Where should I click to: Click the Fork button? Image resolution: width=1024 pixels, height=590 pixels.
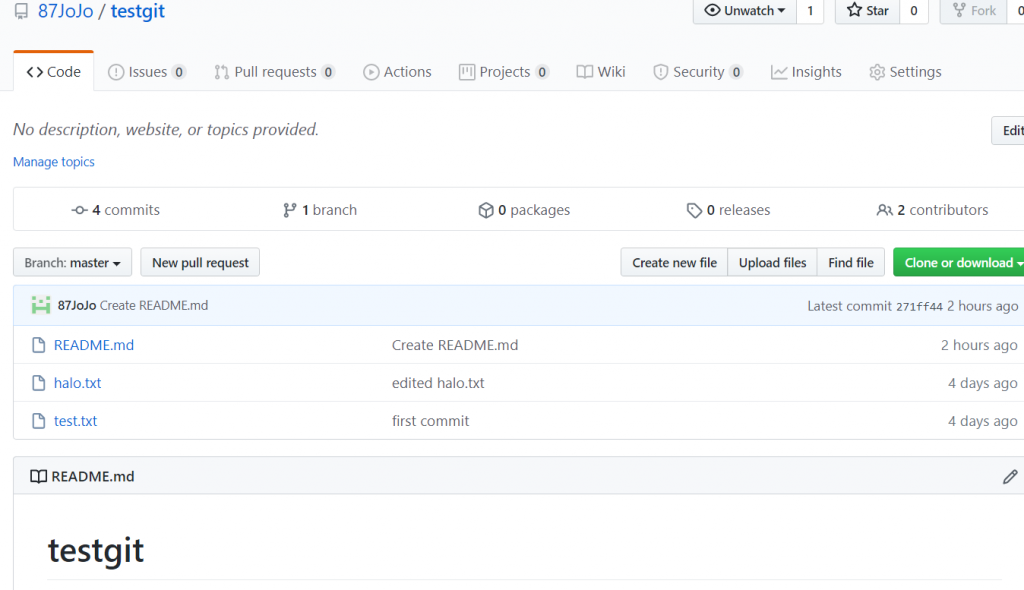[x=973, y=10]
